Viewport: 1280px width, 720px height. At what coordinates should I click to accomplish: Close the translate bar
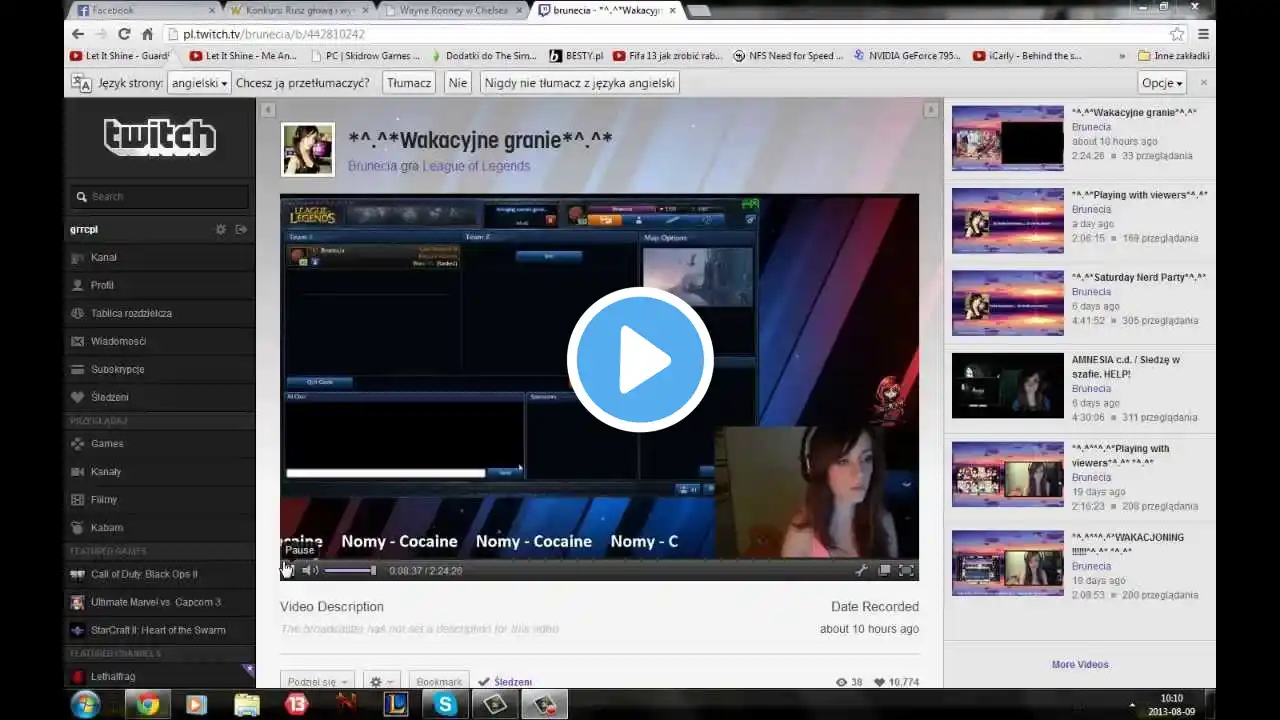pyautogui.click(x=1204, y=82)
